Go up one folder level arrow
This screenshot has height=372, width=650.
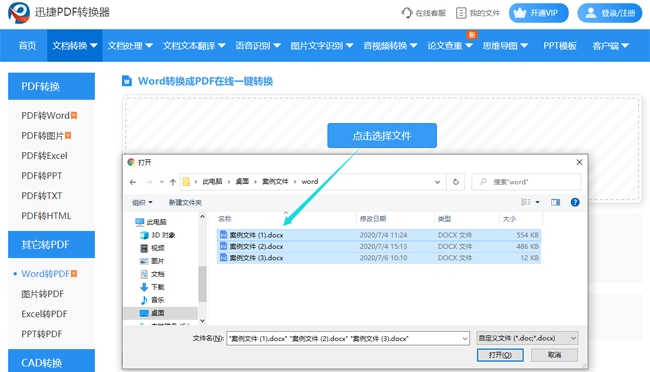pyautogui.click(x=173, y=182)
